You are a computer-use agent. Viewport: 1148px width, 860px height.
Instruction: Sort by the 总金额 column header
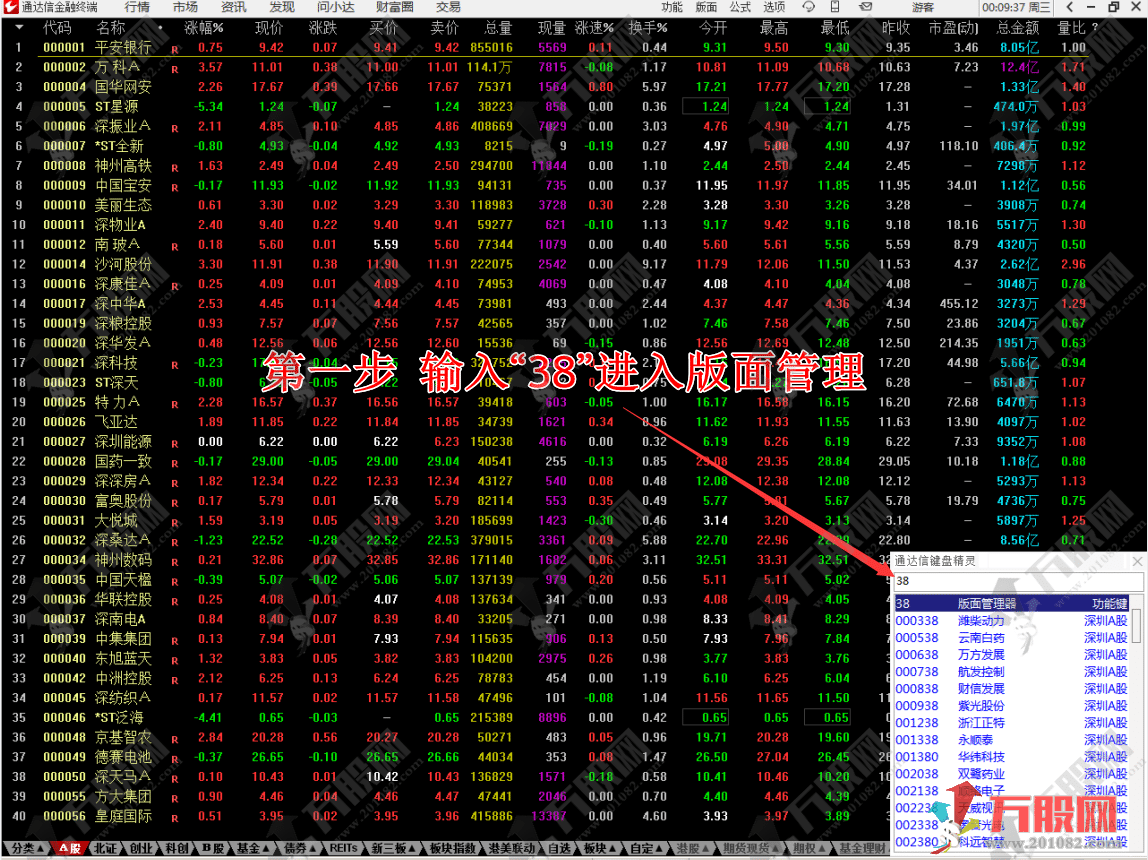click(1018, 28)
